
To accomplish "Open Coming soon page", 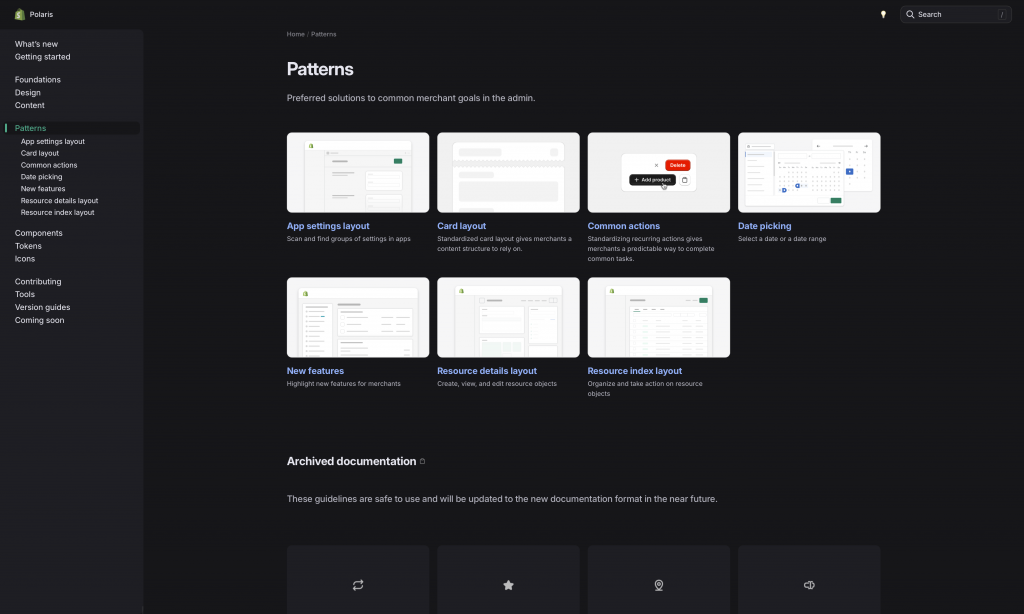I will tap(40, 320).
